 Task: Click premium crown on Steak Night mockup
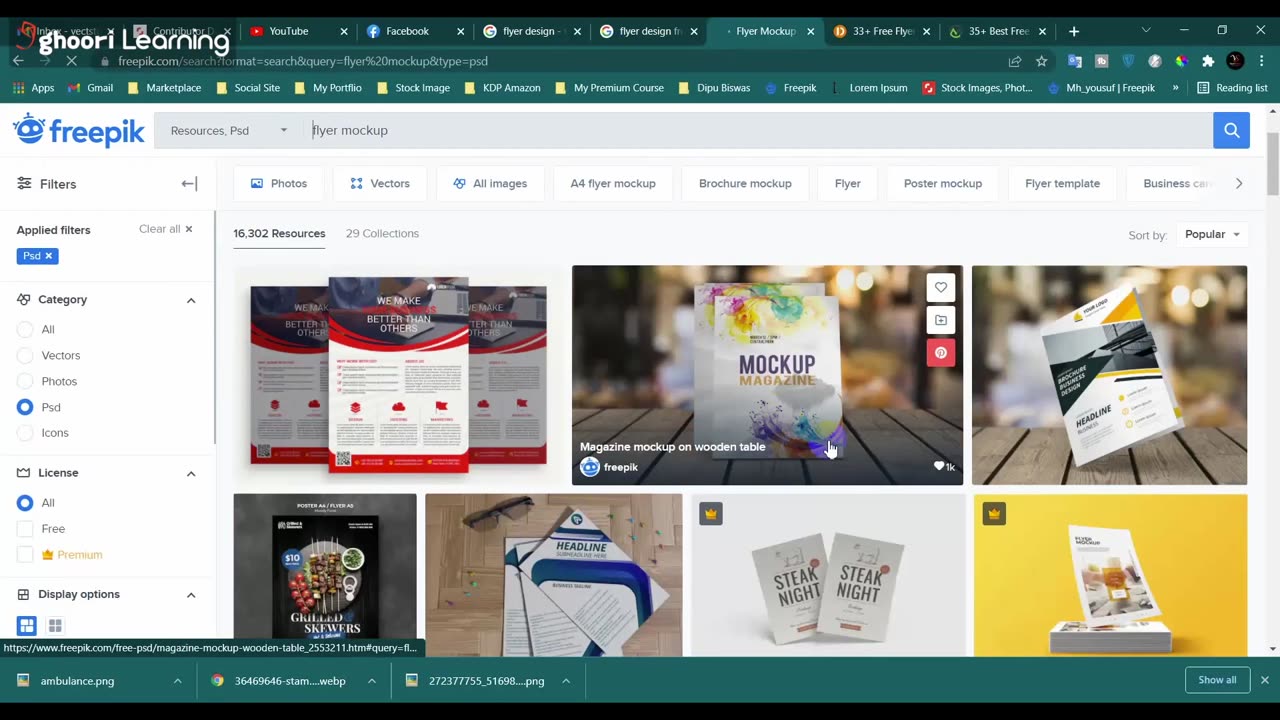coord(711,514)
